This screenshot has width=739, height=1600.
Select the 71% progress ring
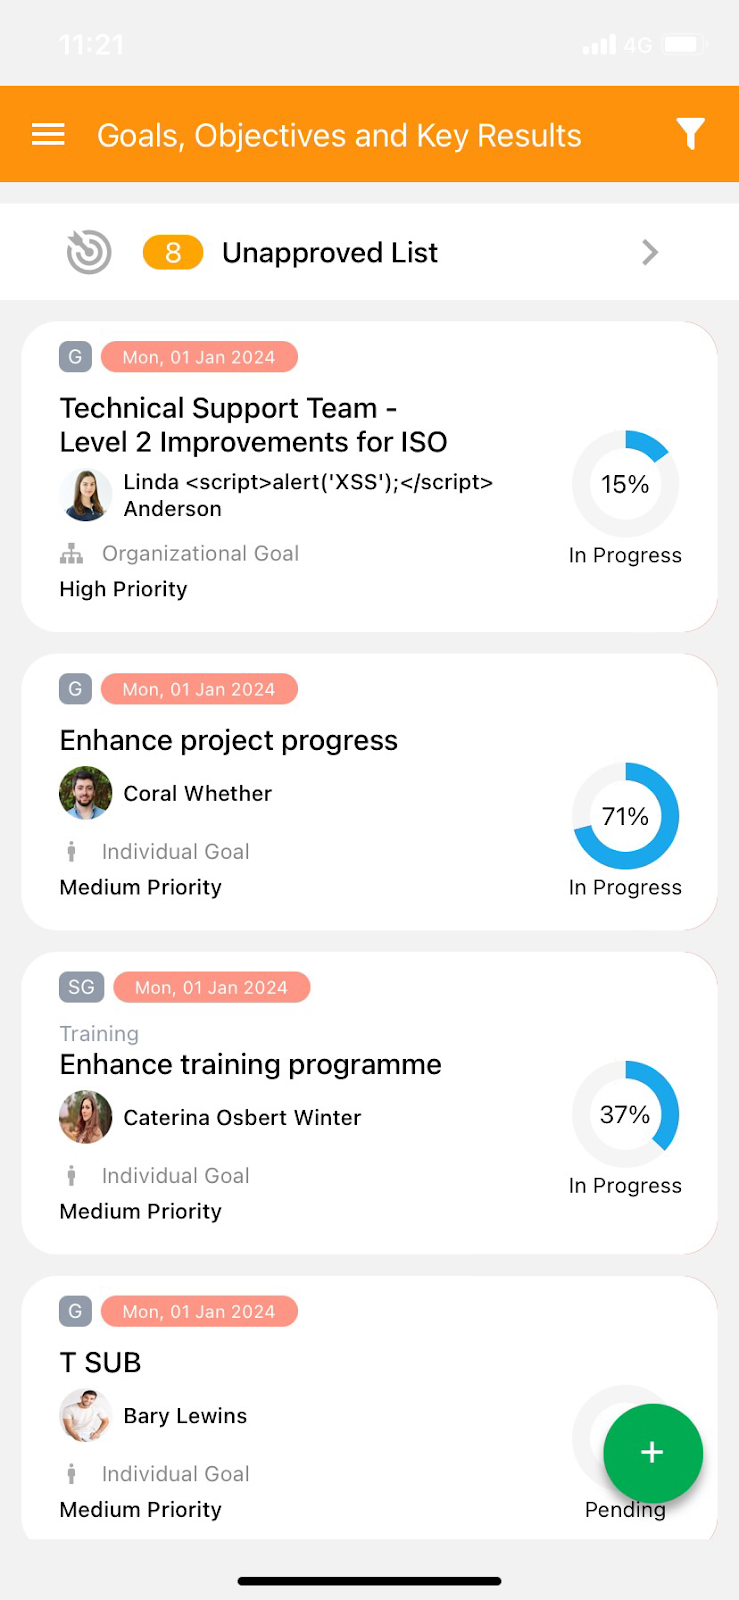point(625,816)
